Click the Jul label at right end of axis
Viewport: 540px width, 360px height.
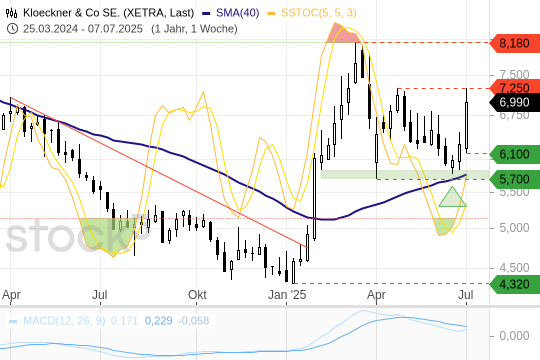coord(466,295)
